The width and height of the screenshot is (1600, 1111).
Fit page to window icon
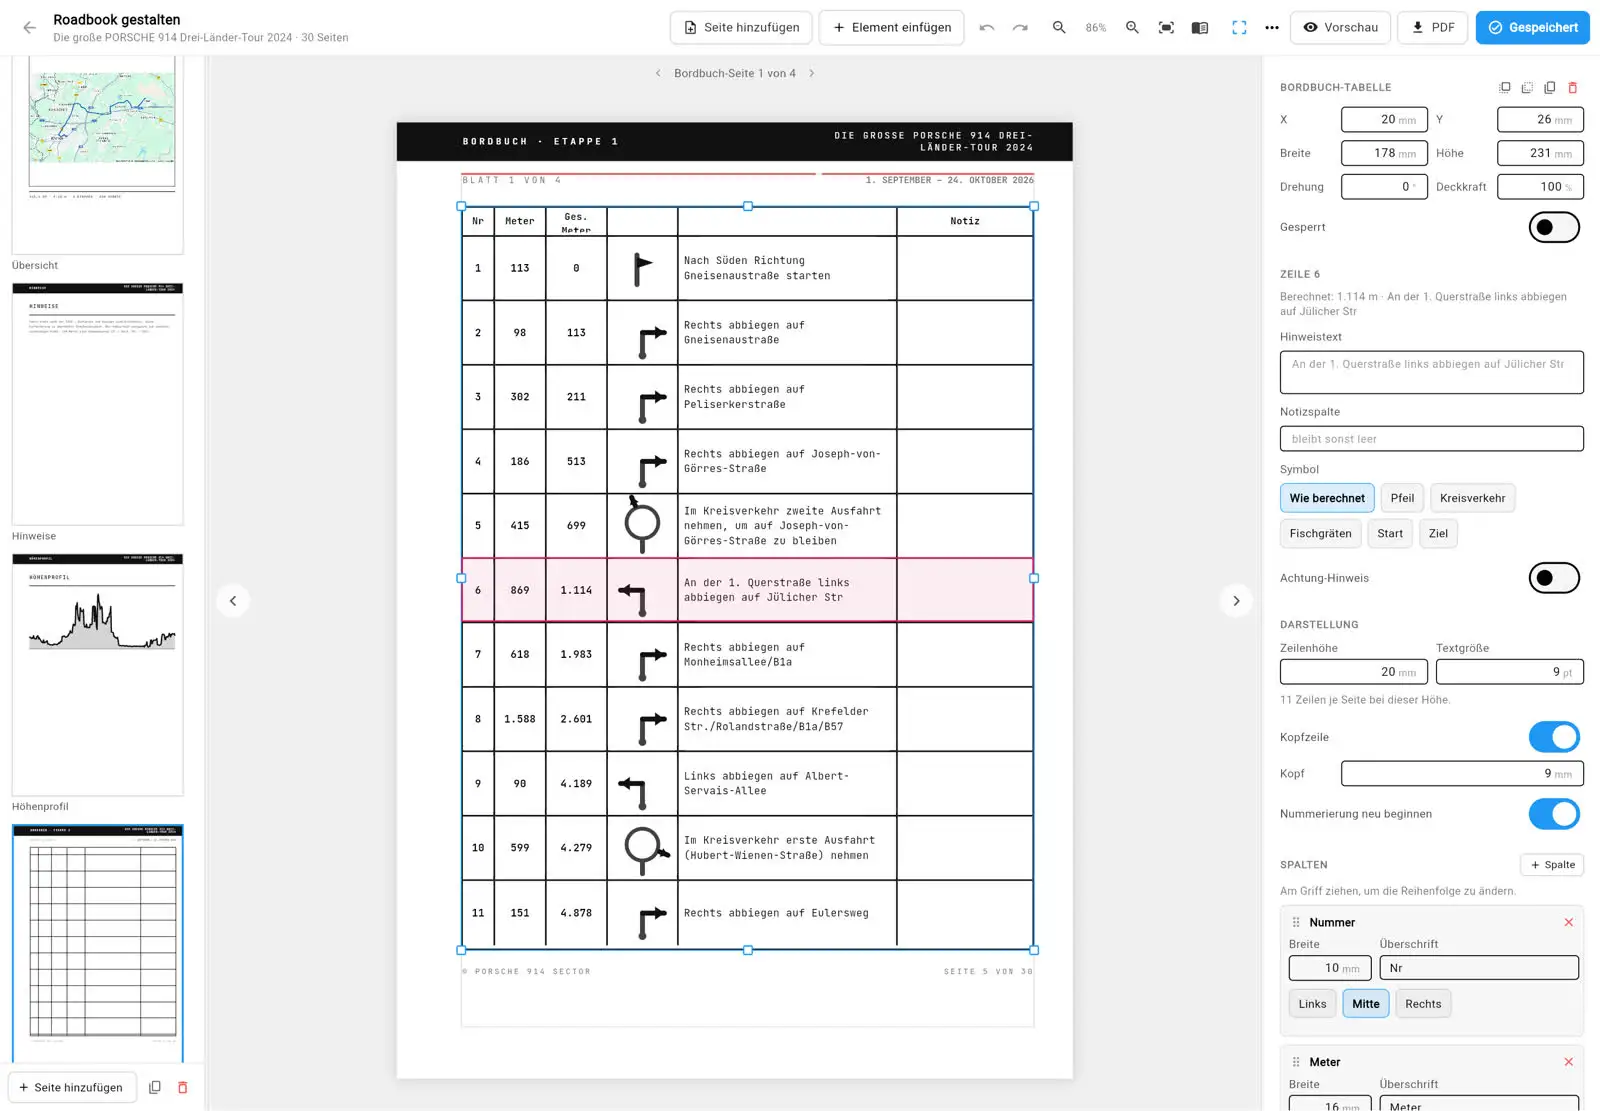click(1166, 28)
